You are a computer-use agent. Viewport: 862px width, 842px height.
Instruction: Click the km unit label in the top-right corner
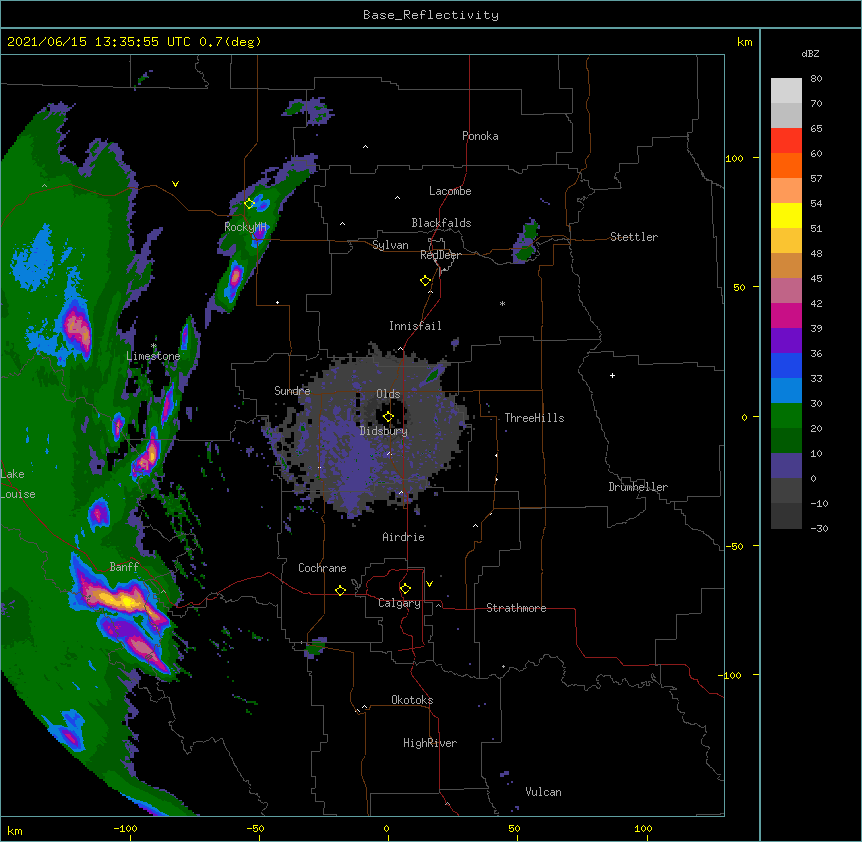pos(744,42)
